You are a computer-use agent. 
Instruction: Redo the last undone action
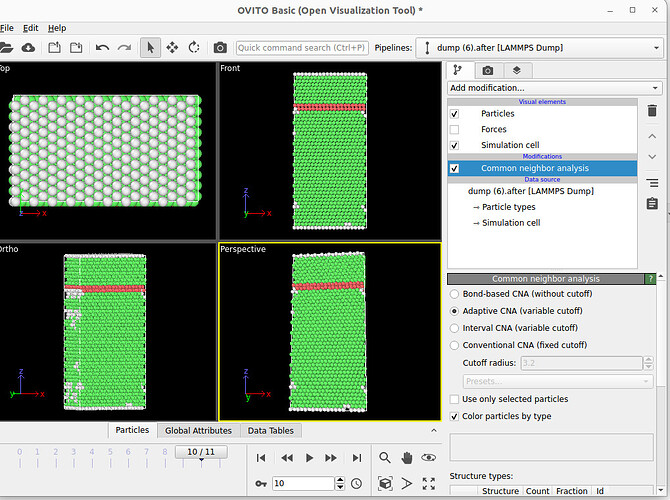point(124,47)
